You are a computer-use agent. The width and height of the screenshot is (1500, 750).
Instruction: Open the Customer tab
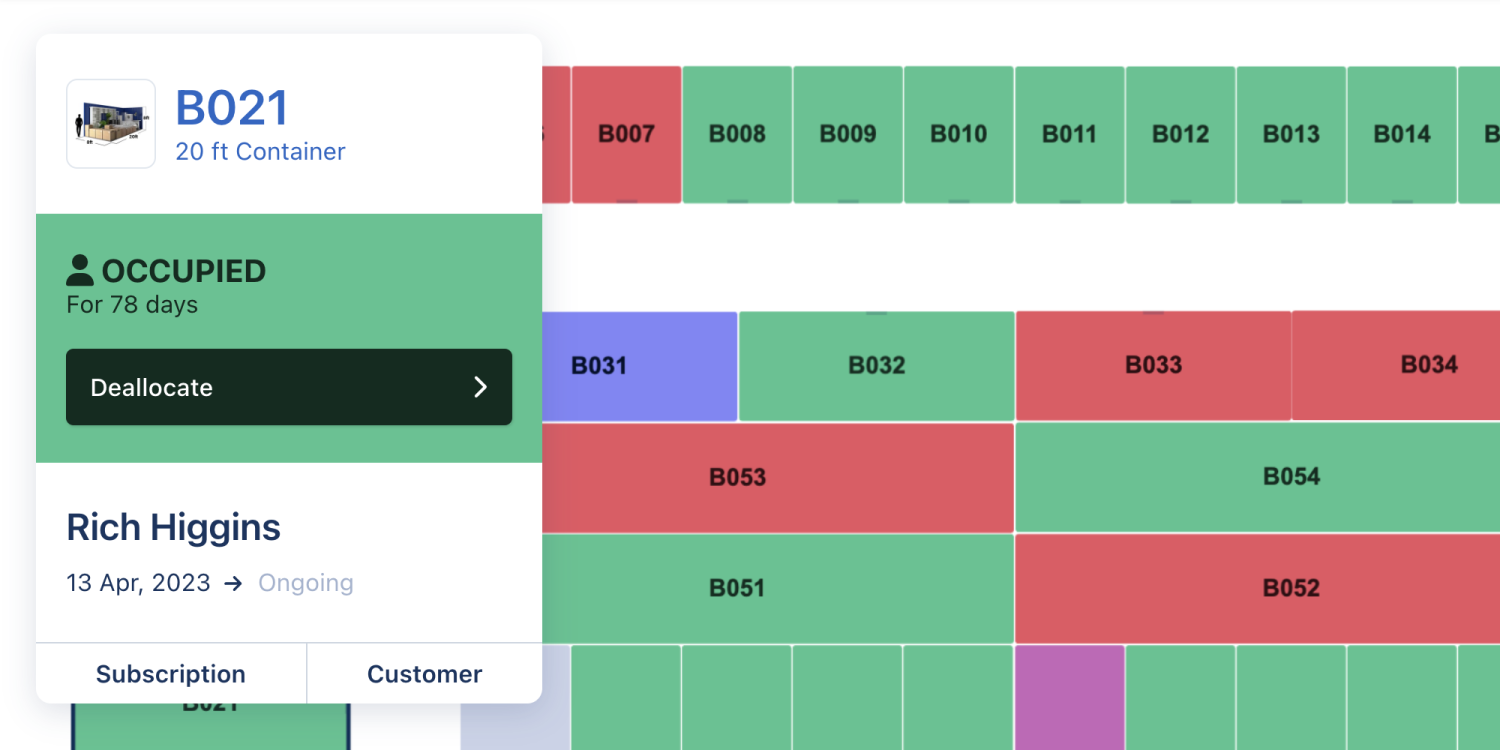[x=424, y=674]
